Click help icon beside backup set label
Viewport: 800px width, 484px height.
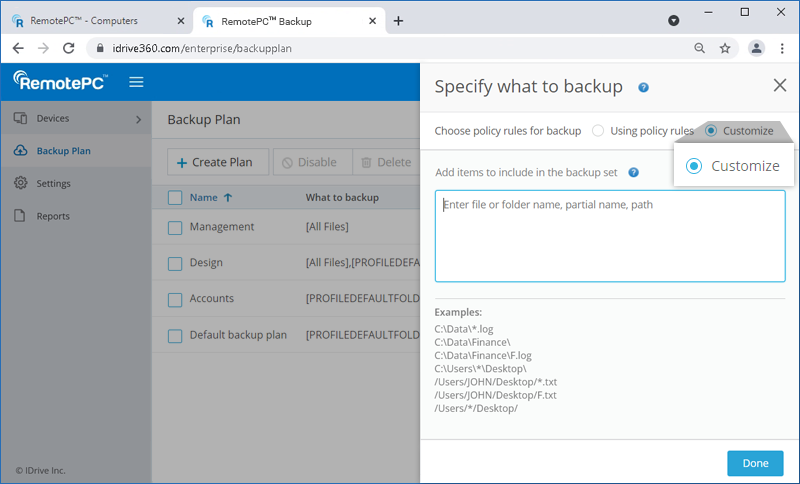633,172
